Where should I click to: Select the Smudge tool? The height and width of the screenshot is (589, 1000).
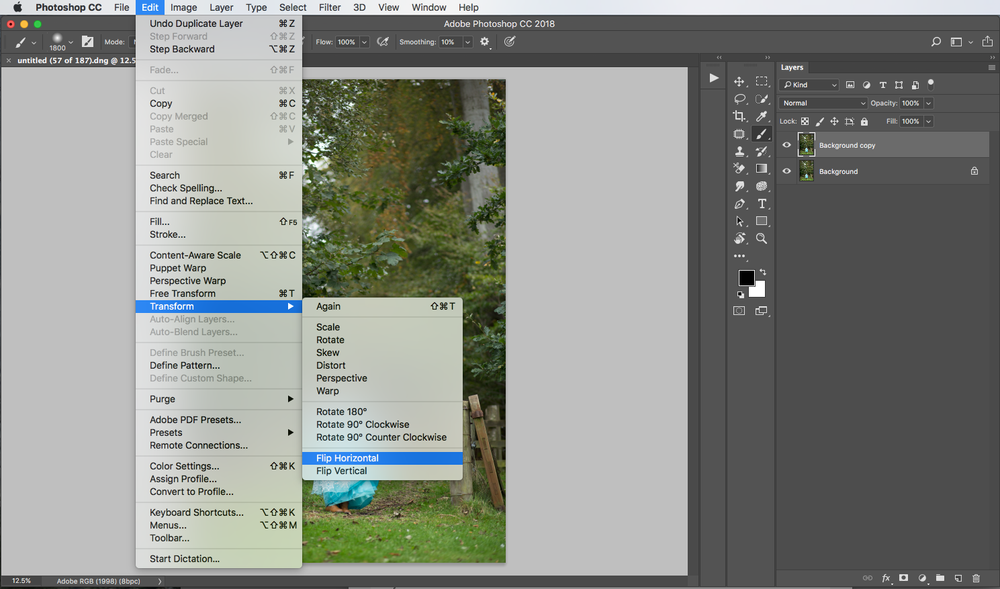point(739,186)
